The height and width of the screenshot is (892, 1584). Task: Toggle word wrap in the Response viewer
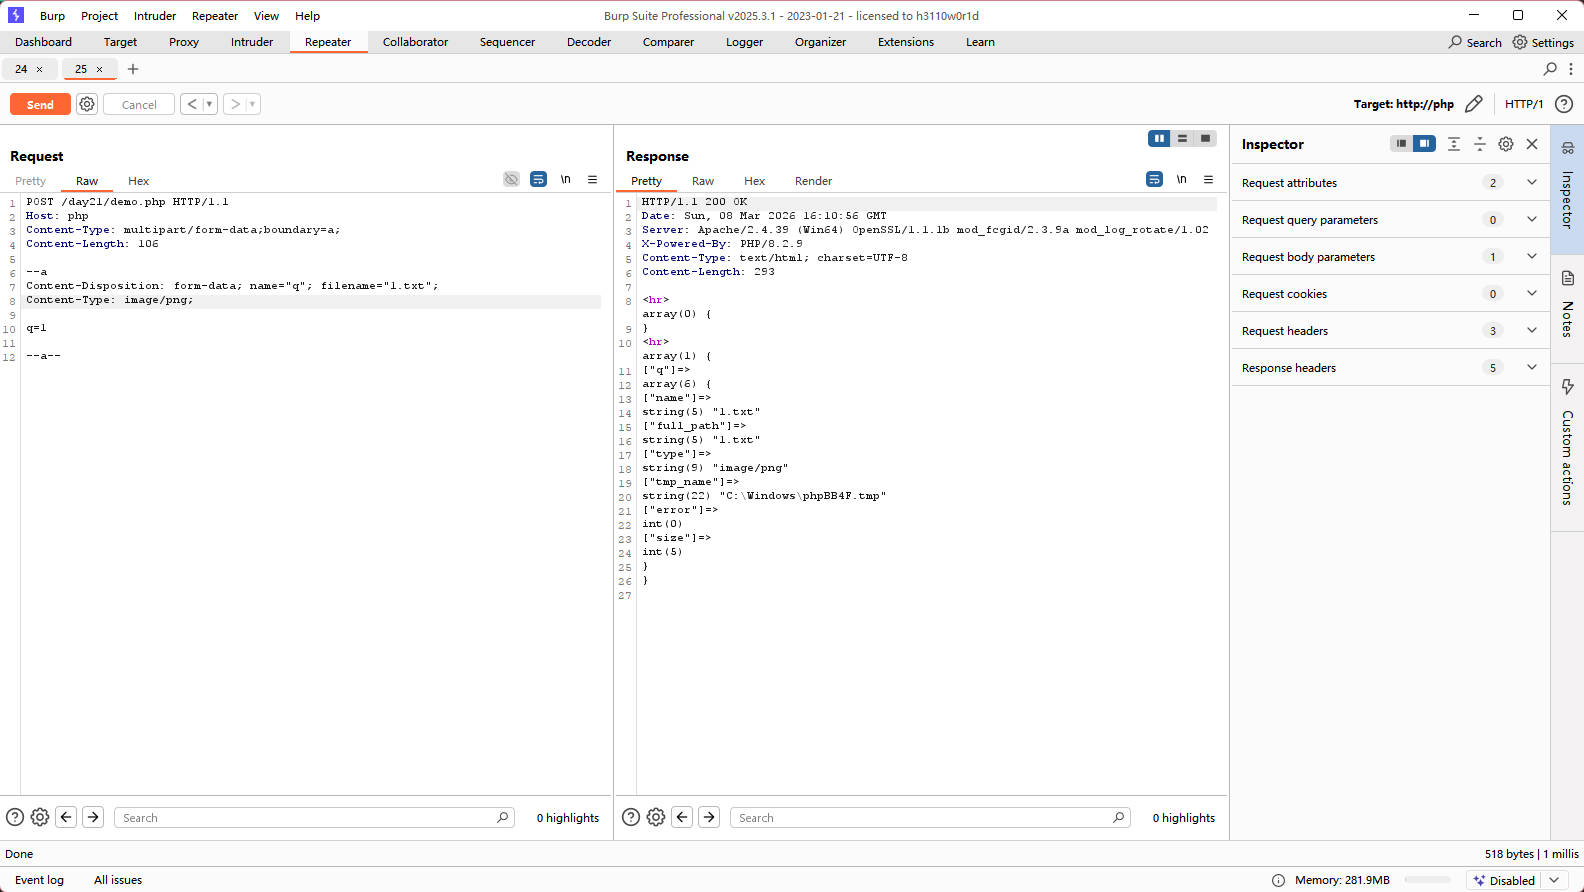[x=1154, y=179]
